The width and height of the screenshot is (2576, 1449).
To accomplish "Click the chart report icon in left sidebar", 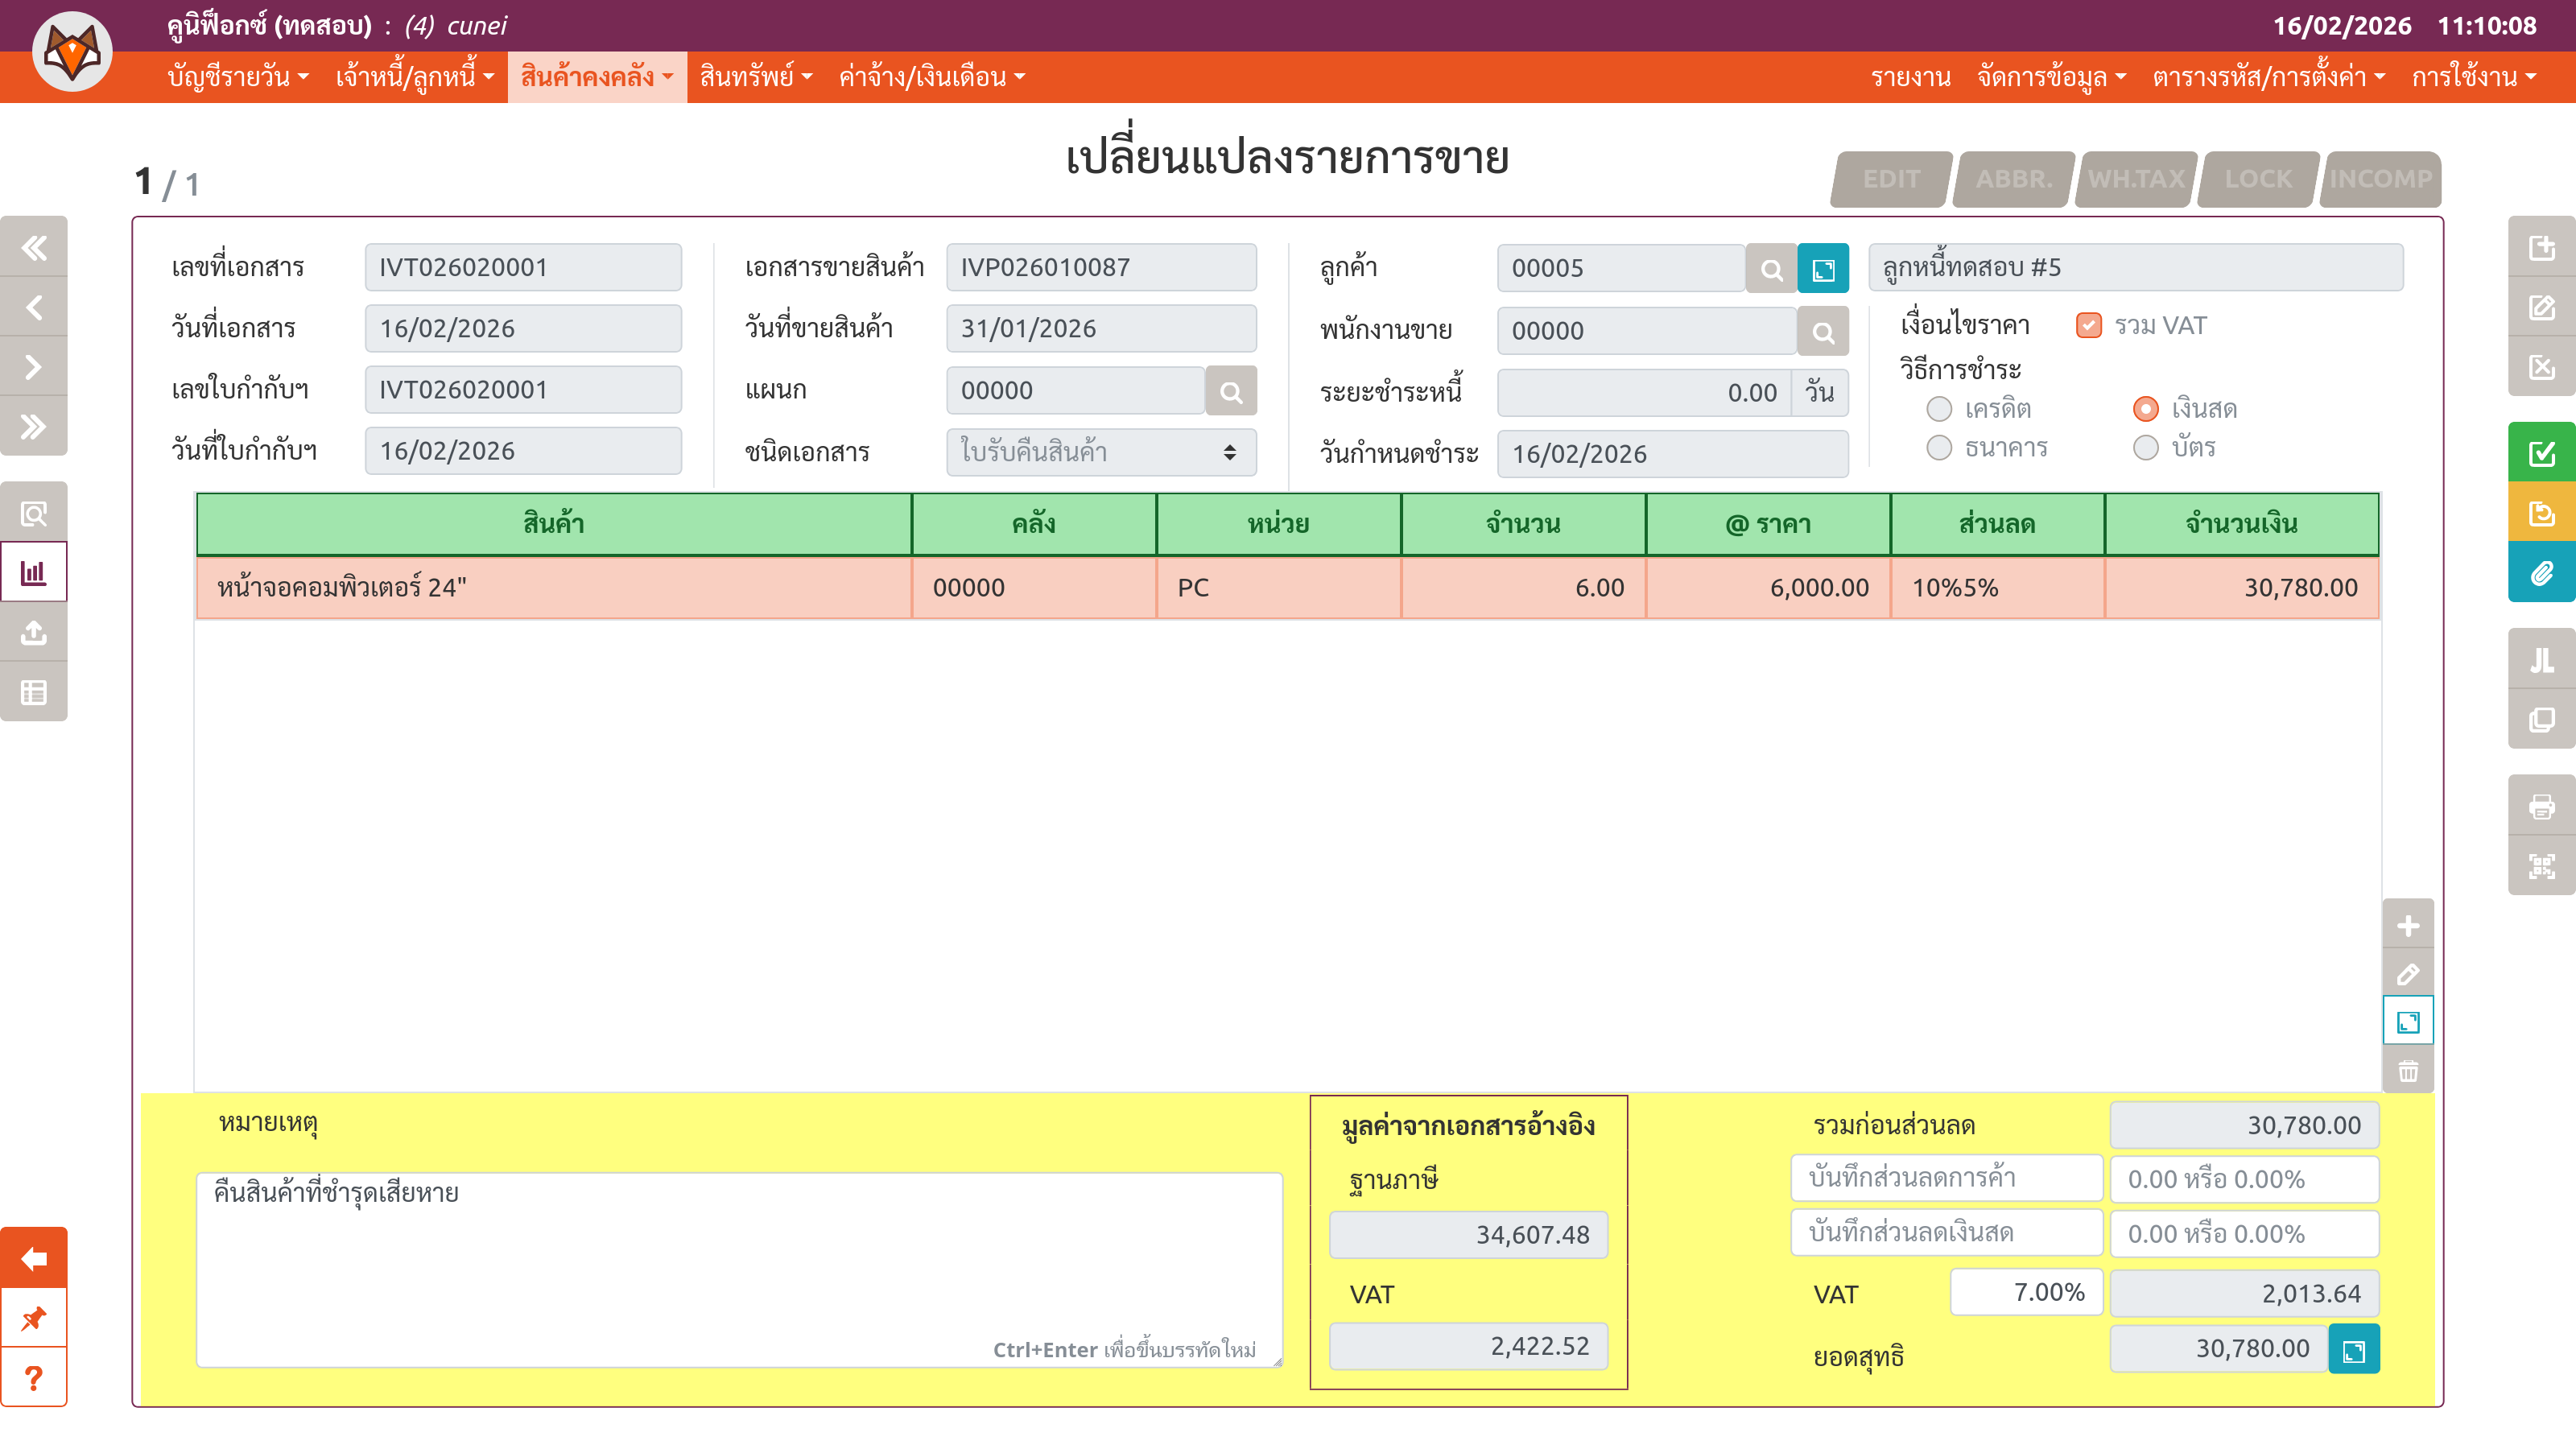I will click(34, 573).
